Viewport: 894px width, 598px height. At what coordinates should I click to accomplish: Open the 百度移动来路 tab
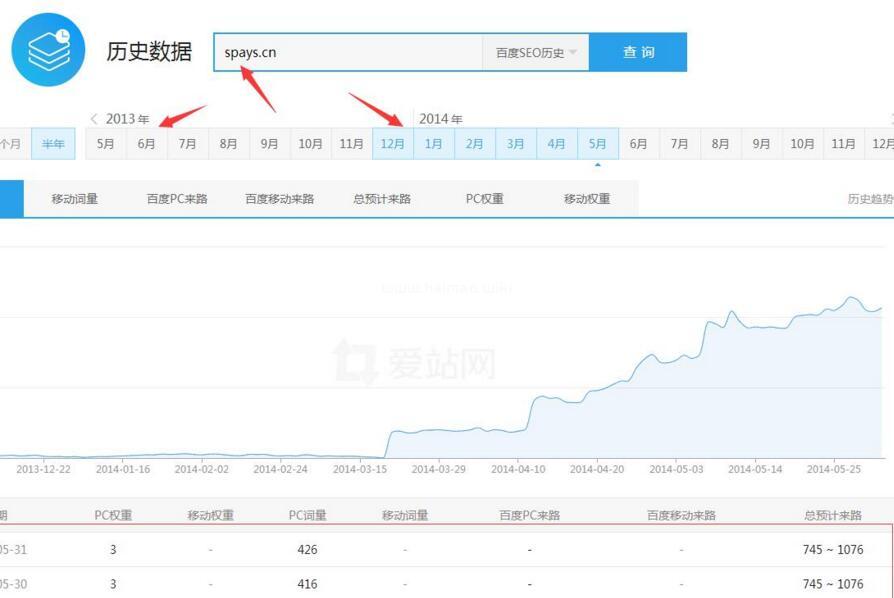tap(279, 199)
